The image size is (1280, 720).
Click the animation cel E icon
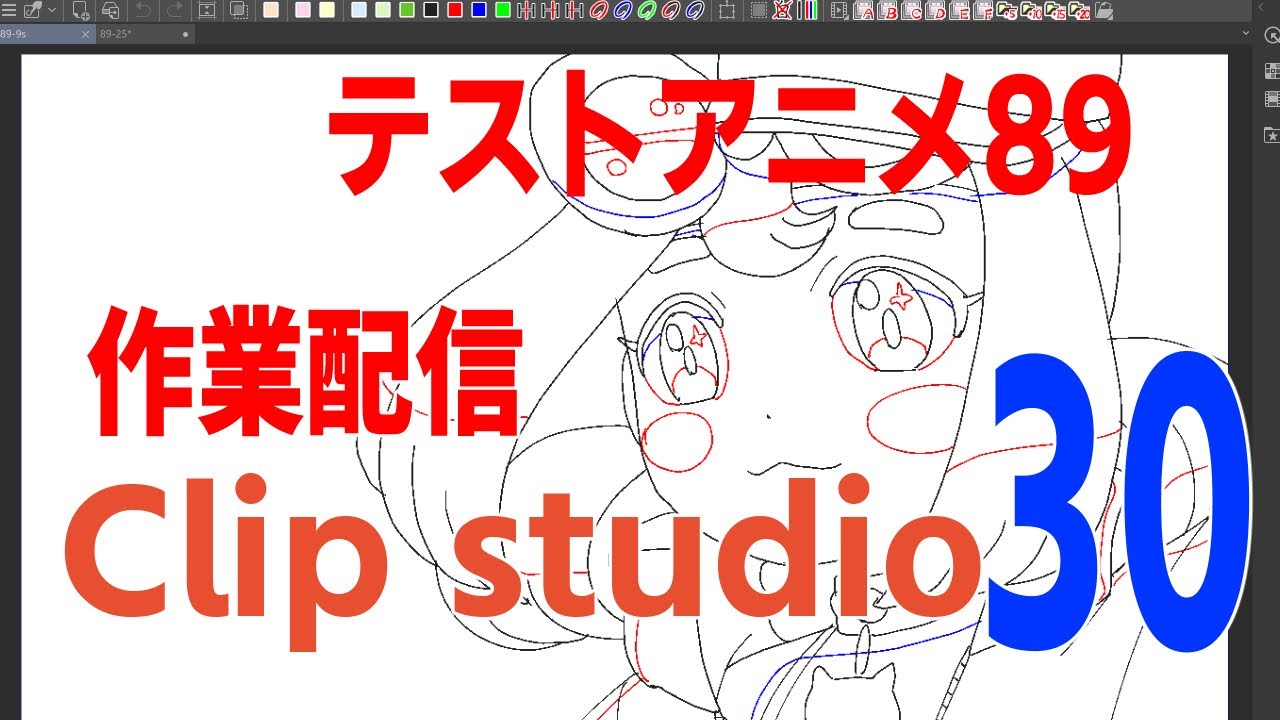[960, 10]
